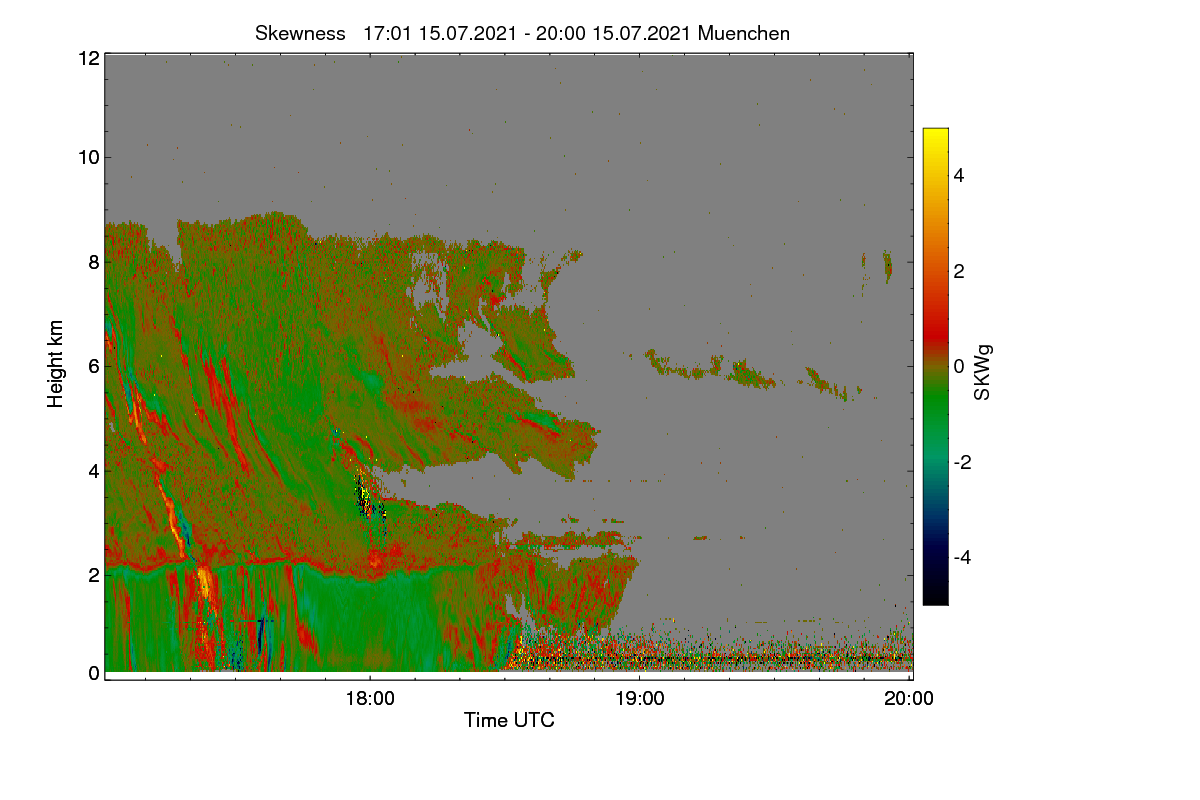Click the 'Time UTC' axis label
1200x800 pixels.
[x=509, y=720]
